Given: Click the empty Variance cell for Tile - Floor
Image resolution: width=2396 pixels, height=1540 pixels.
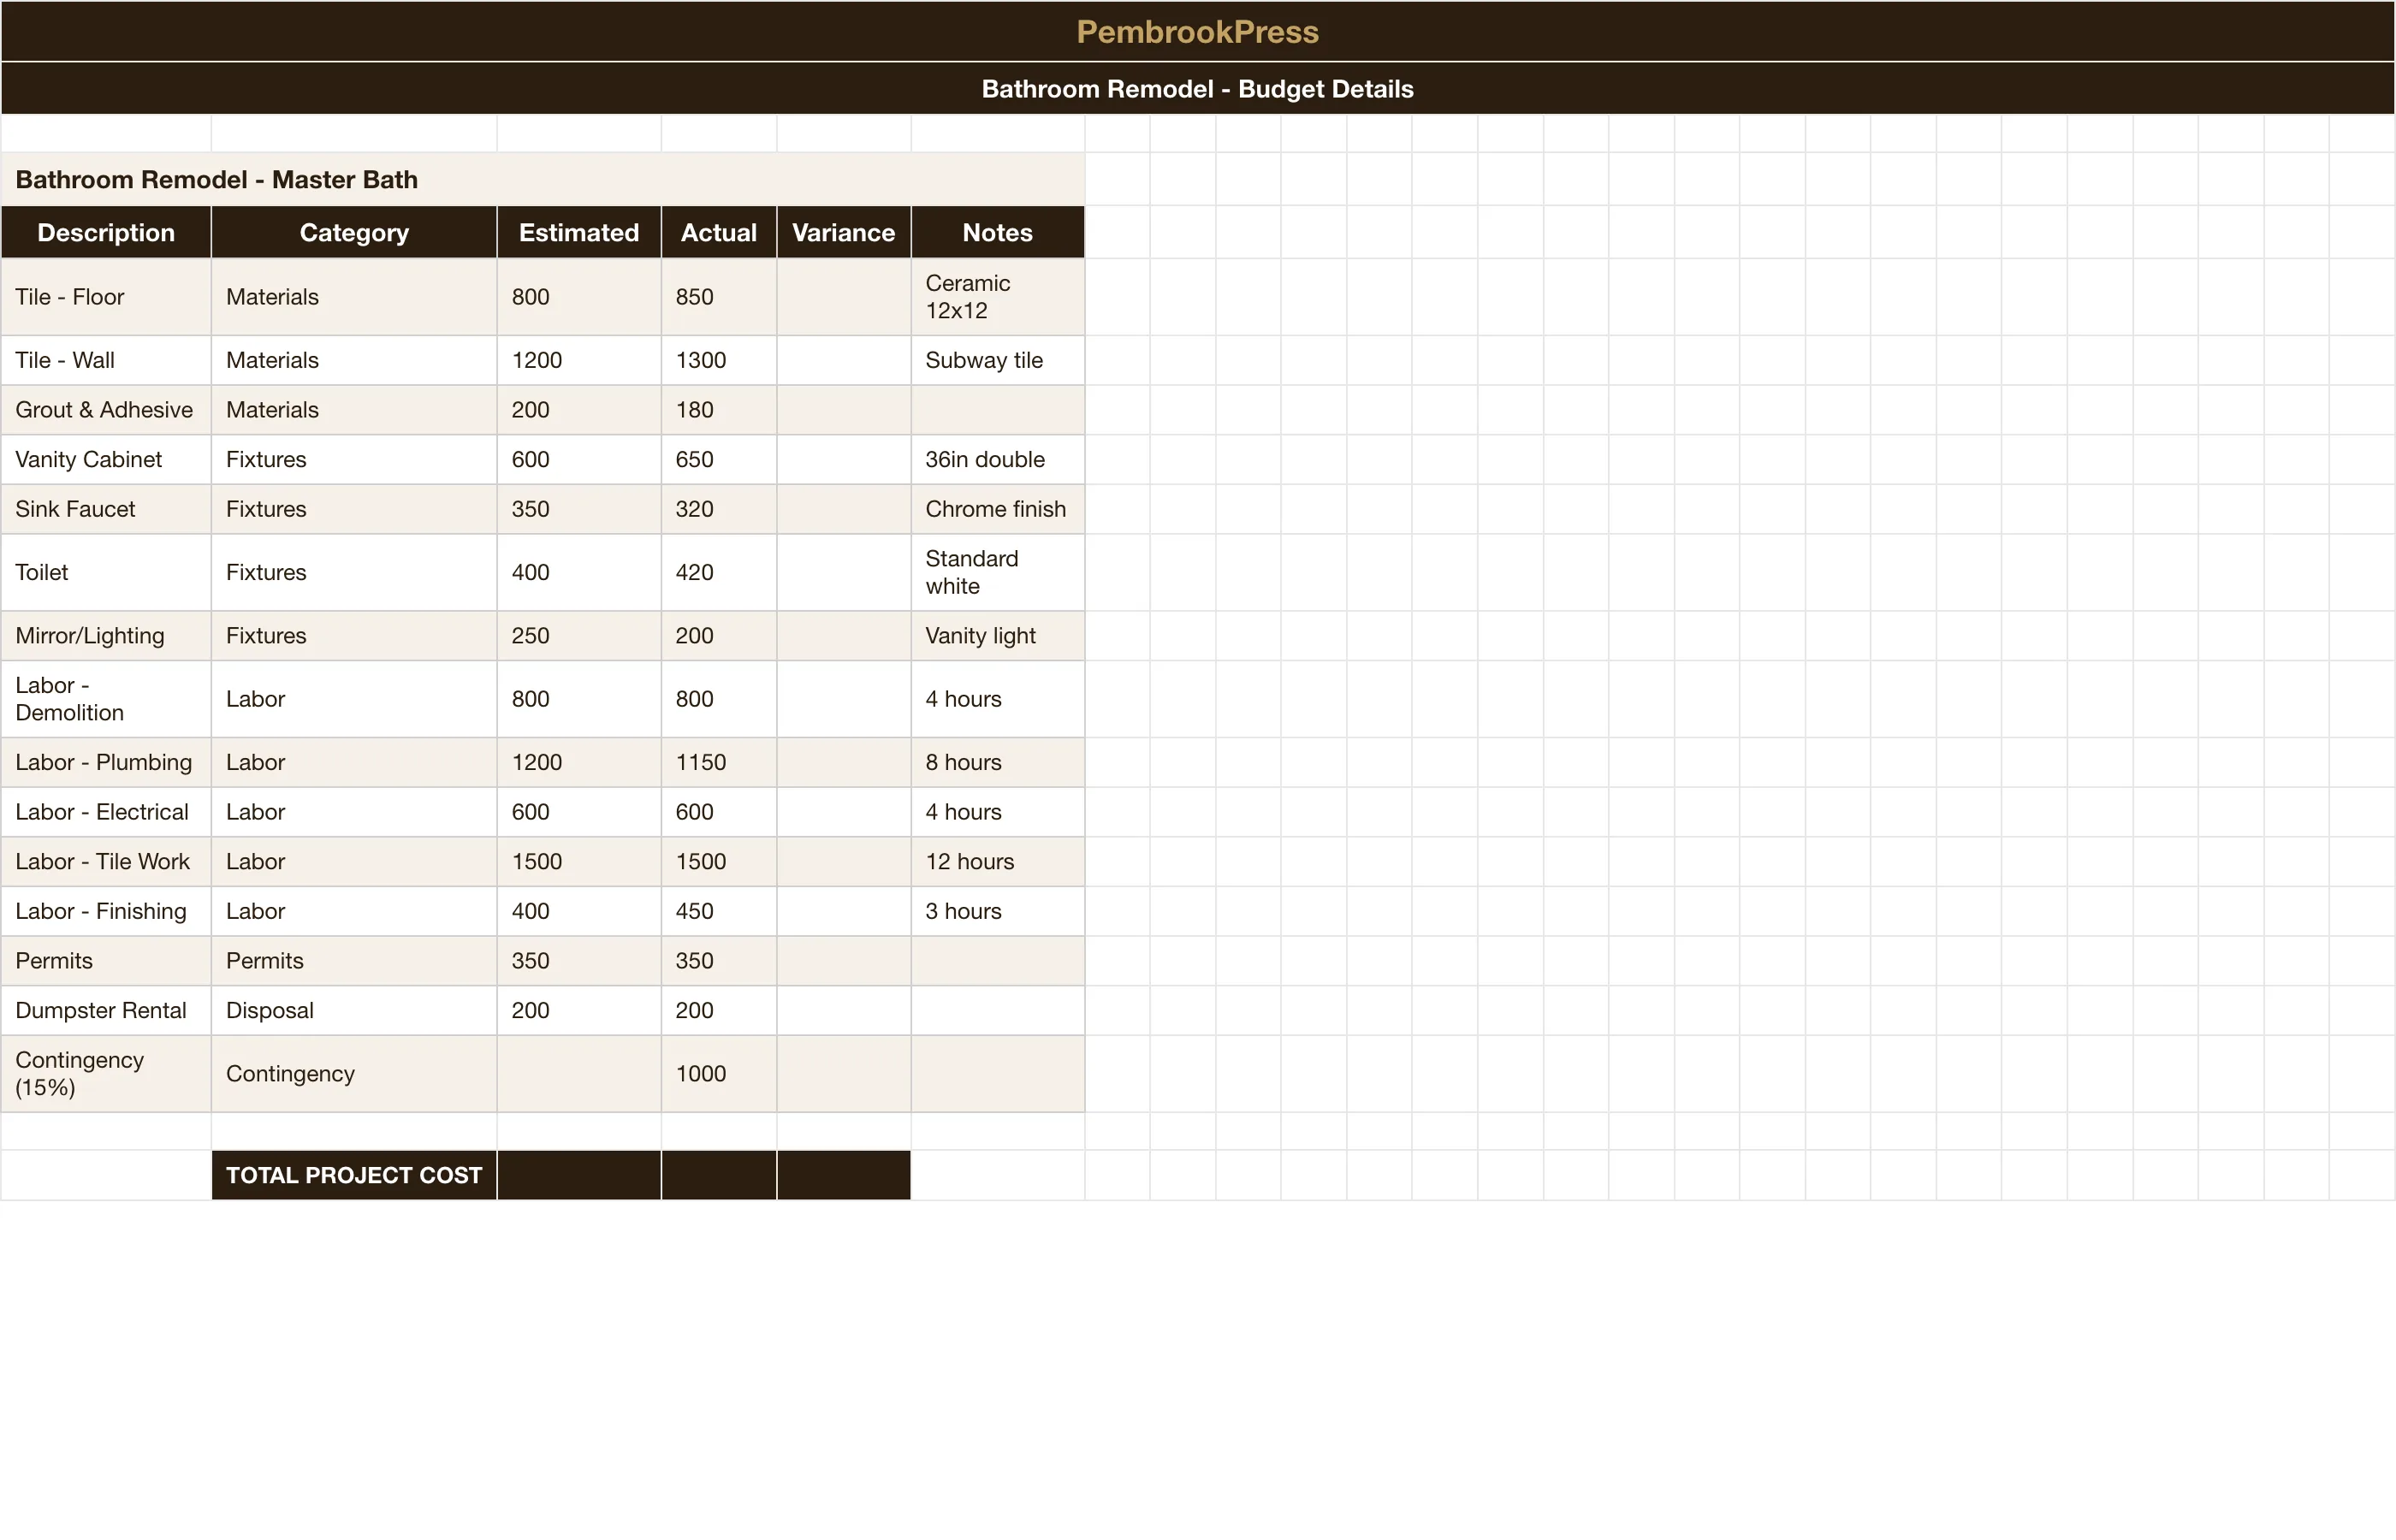Looking at the screenshot, I should point(844,297).
